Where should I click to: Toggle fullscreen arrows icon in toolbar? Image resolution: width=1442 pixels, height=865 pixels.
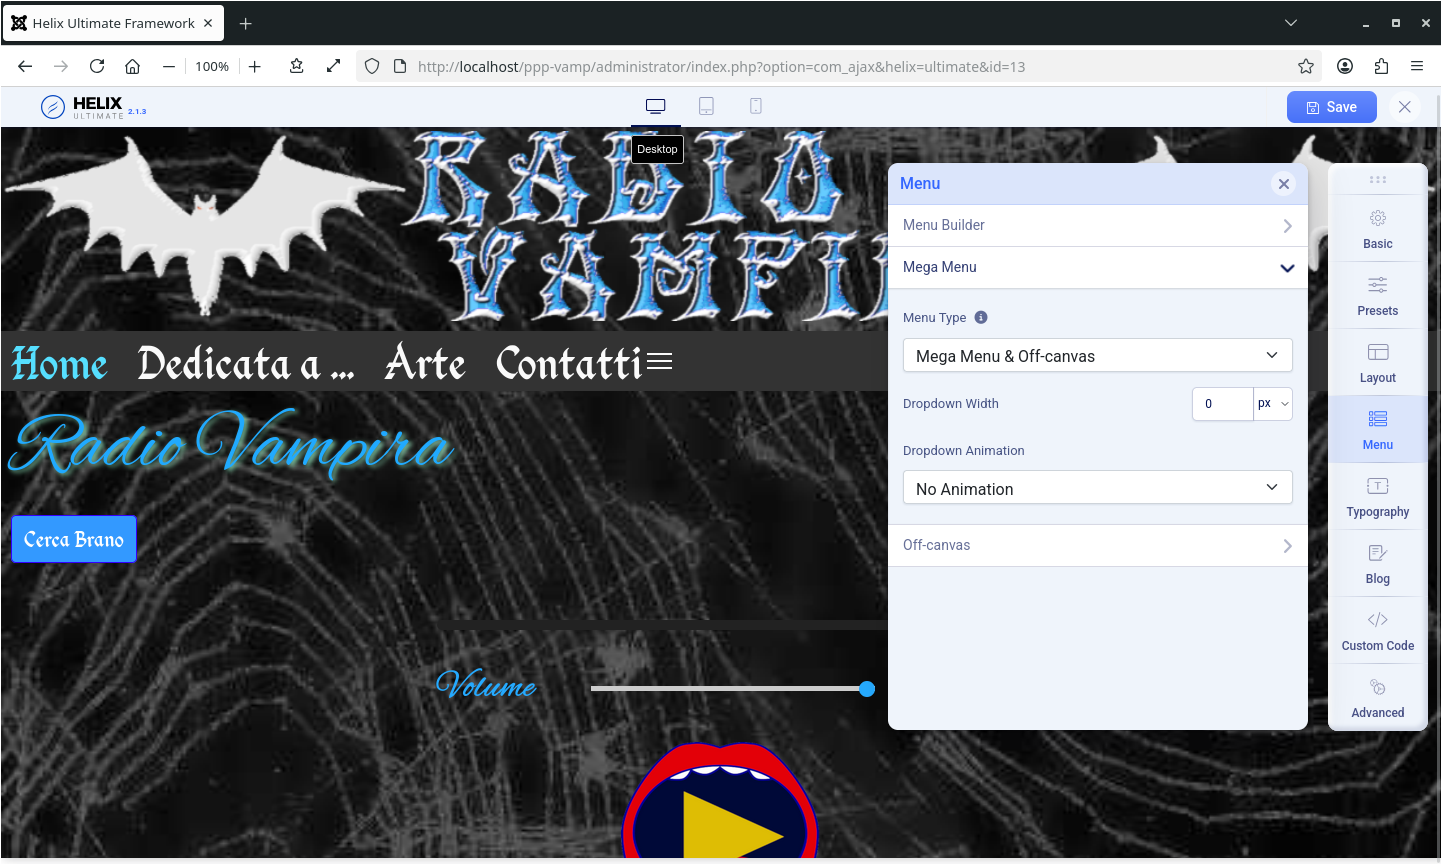(333, 66)
